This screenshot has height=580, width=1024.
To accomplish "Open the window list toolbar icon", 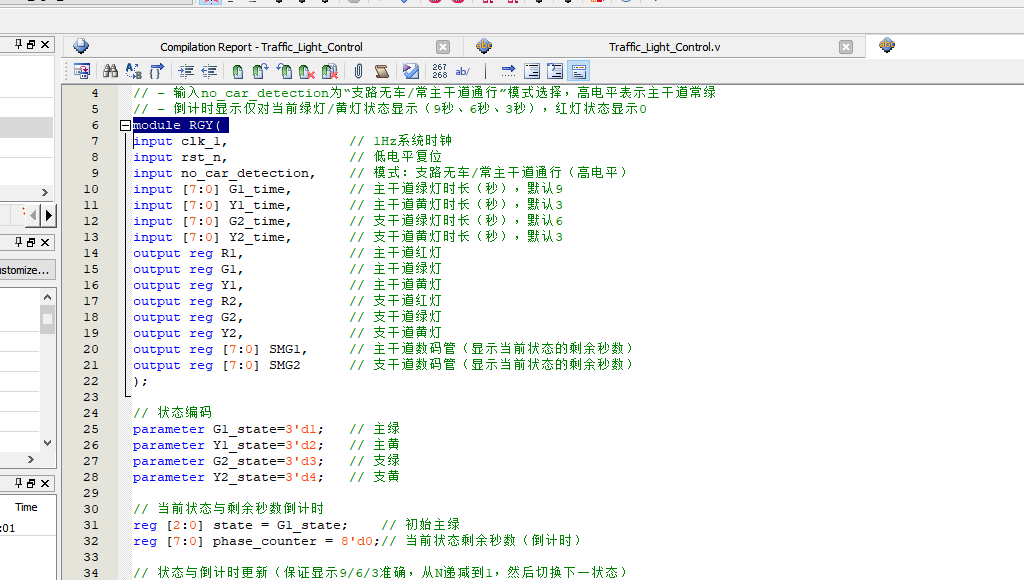I will (x=82, y=71).
